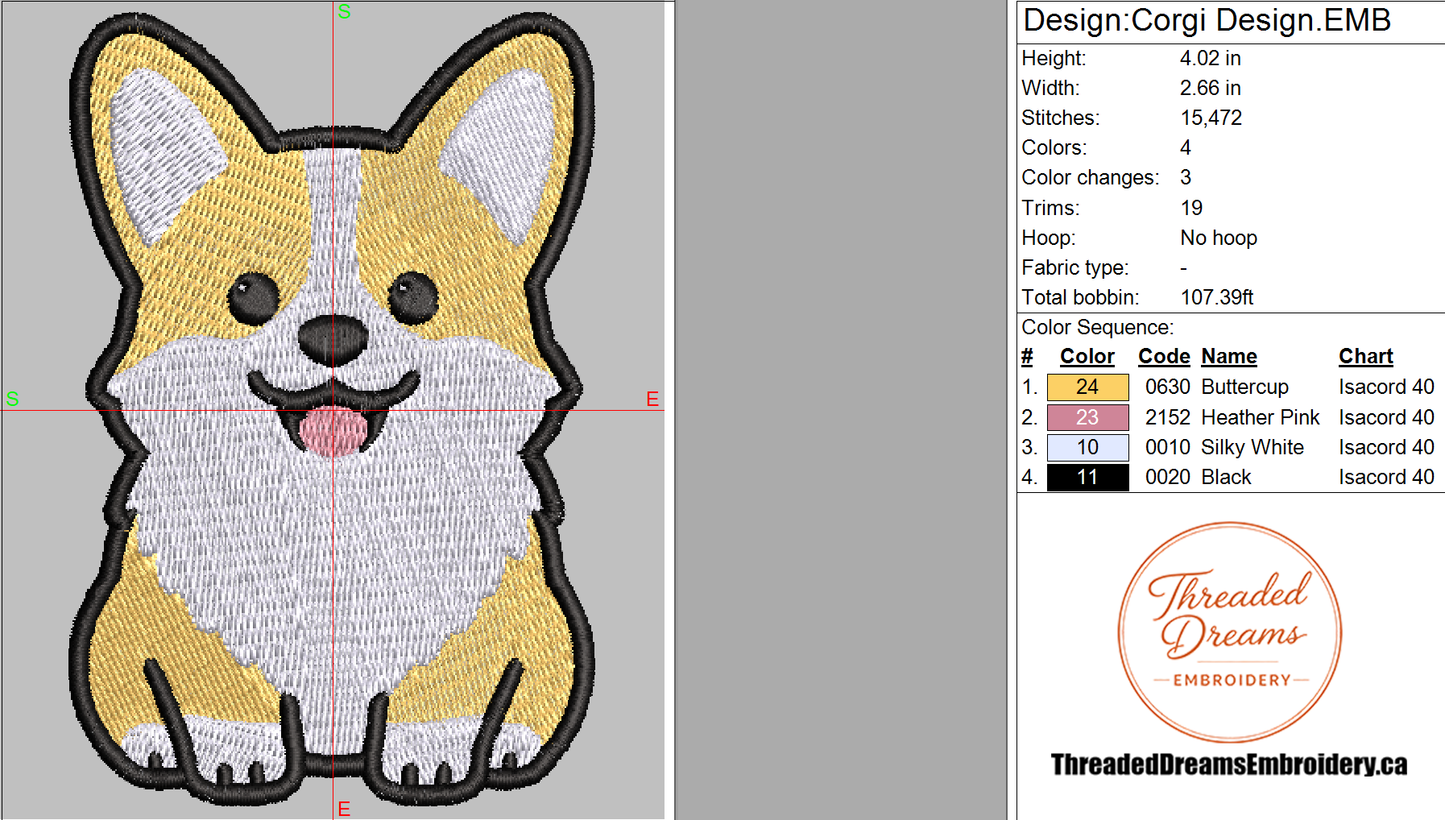Click thread code 0010
The height and width of the screenshot is (820, 1445).
(x=1168, y=447)
